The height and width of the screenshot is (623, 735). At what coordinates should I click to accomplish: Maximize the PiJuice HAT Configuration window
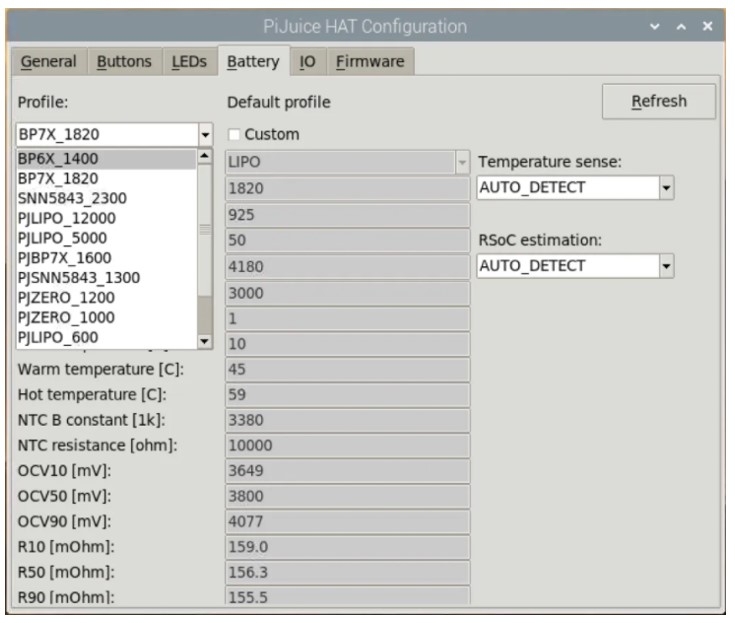pyautogui.click(x=681, y=27)
